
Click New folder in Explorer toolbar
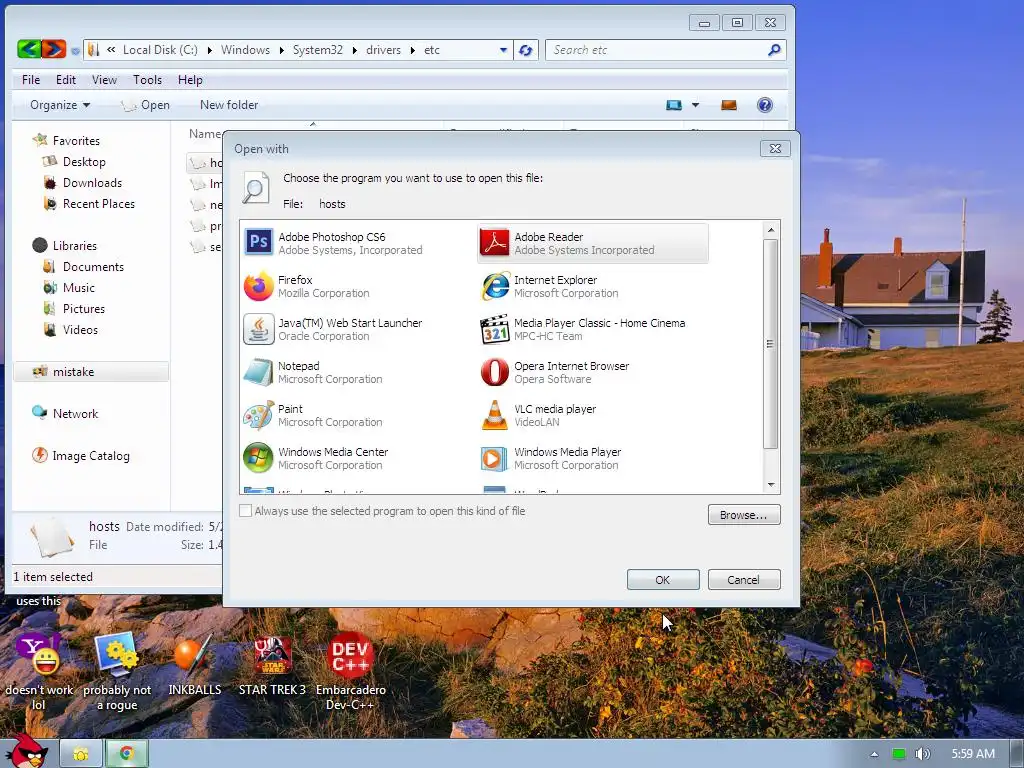click(x=229, y=105)
